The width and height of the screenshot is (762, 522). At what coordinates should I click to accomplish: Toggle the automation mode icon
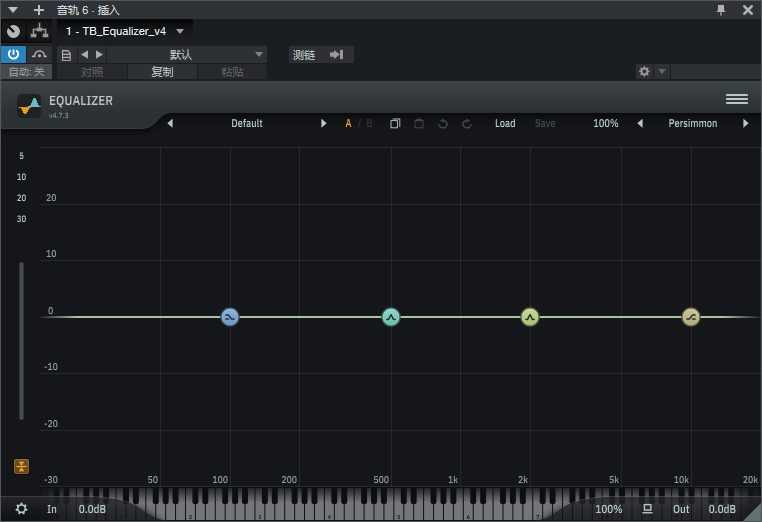click(x=39, y=54)
